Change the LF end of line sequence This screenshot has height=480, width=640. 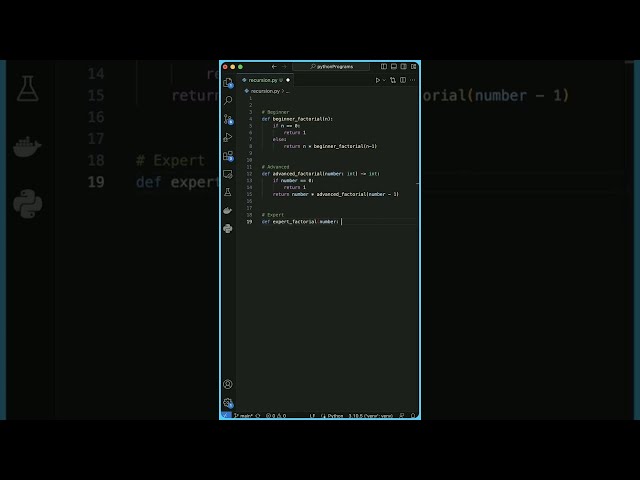pos(312,416)
